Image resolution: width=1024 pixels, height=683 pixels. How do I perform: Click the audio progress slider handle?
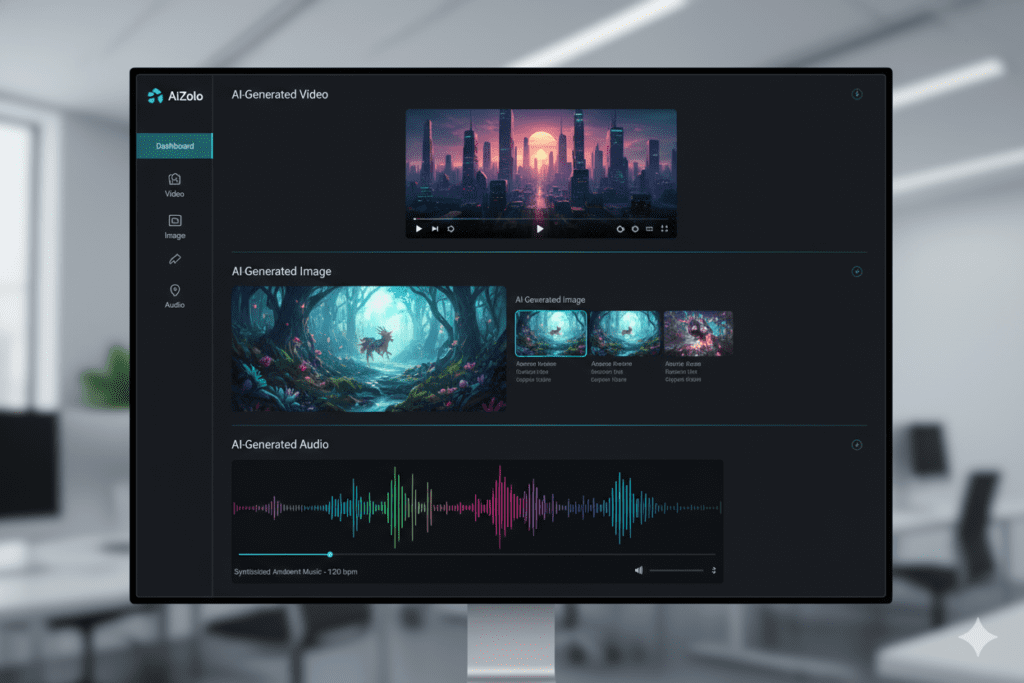(x=330, y=554)
